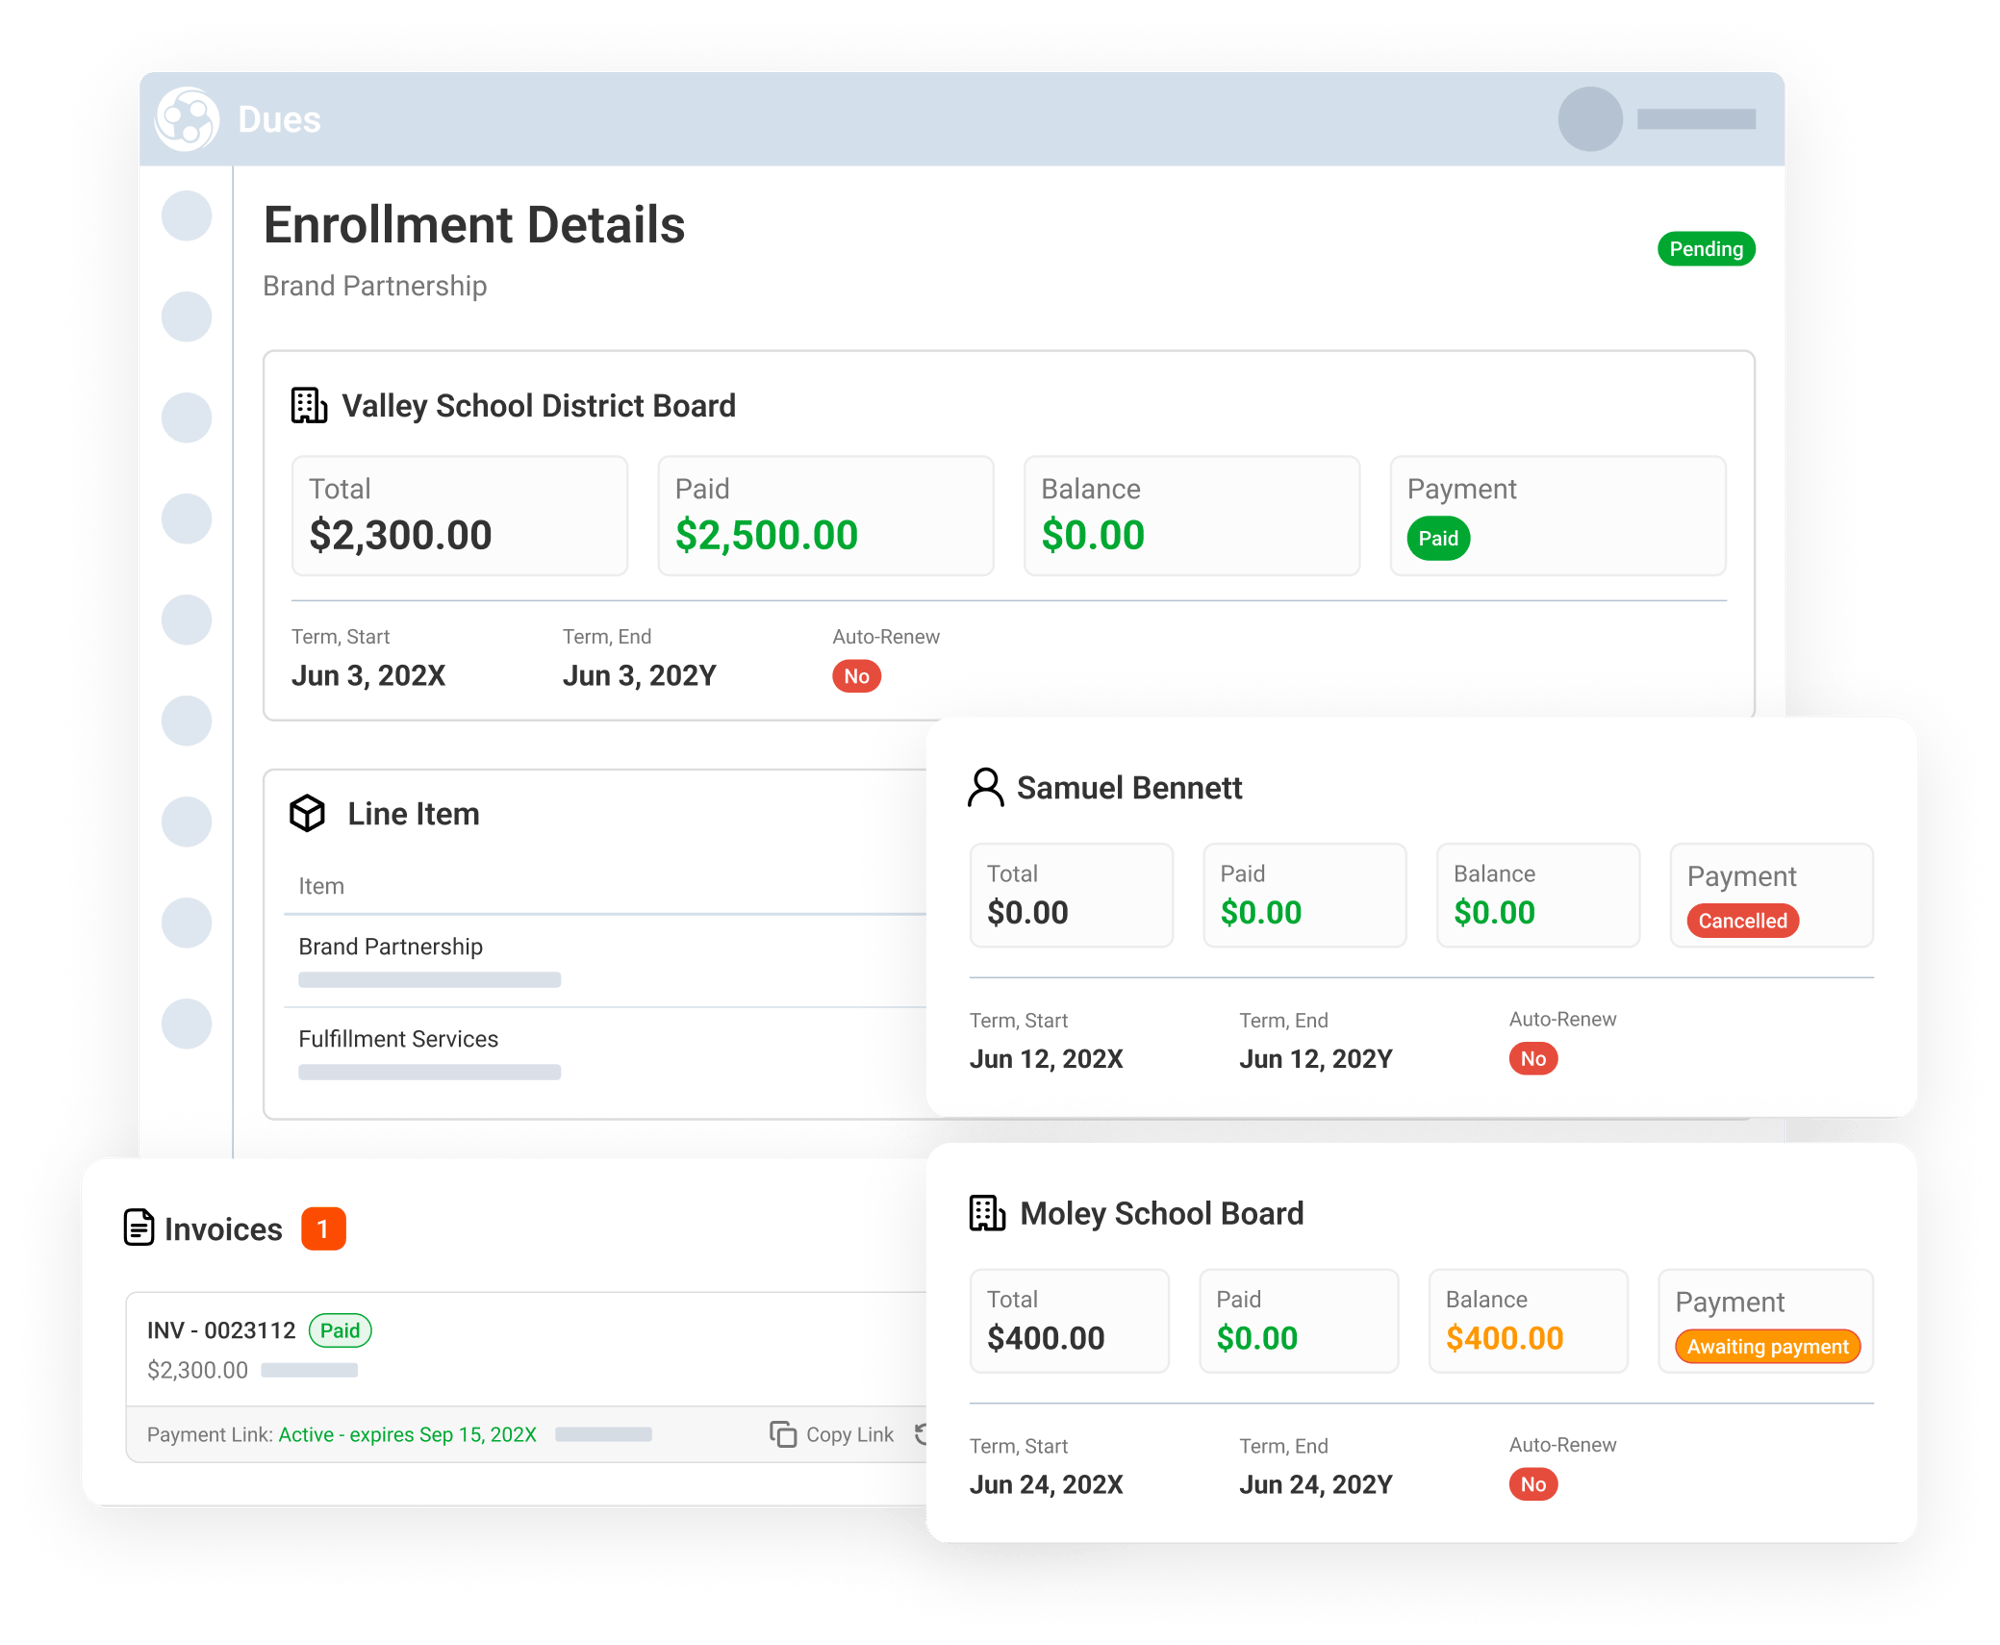Screen dimensions: 2000x1645
Task: Click the building icon beside Moley School Board
Action: point(987,1213)
